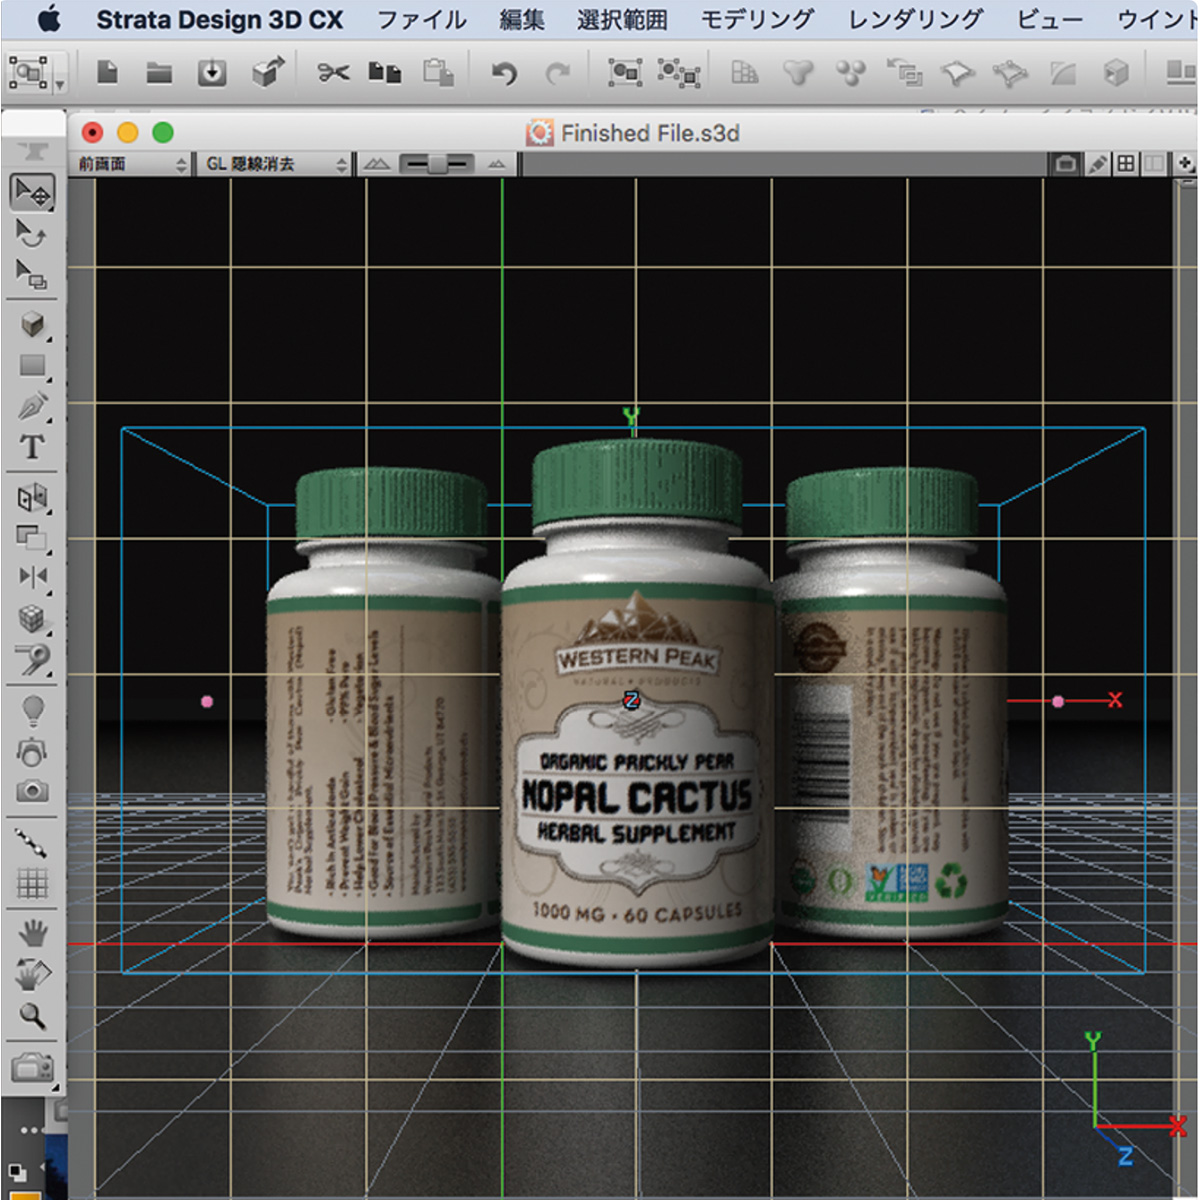Click the Save toolbar icon
Image resolution: width=1200 pixels, height=1200 pixels.
[x=212, y=72]
